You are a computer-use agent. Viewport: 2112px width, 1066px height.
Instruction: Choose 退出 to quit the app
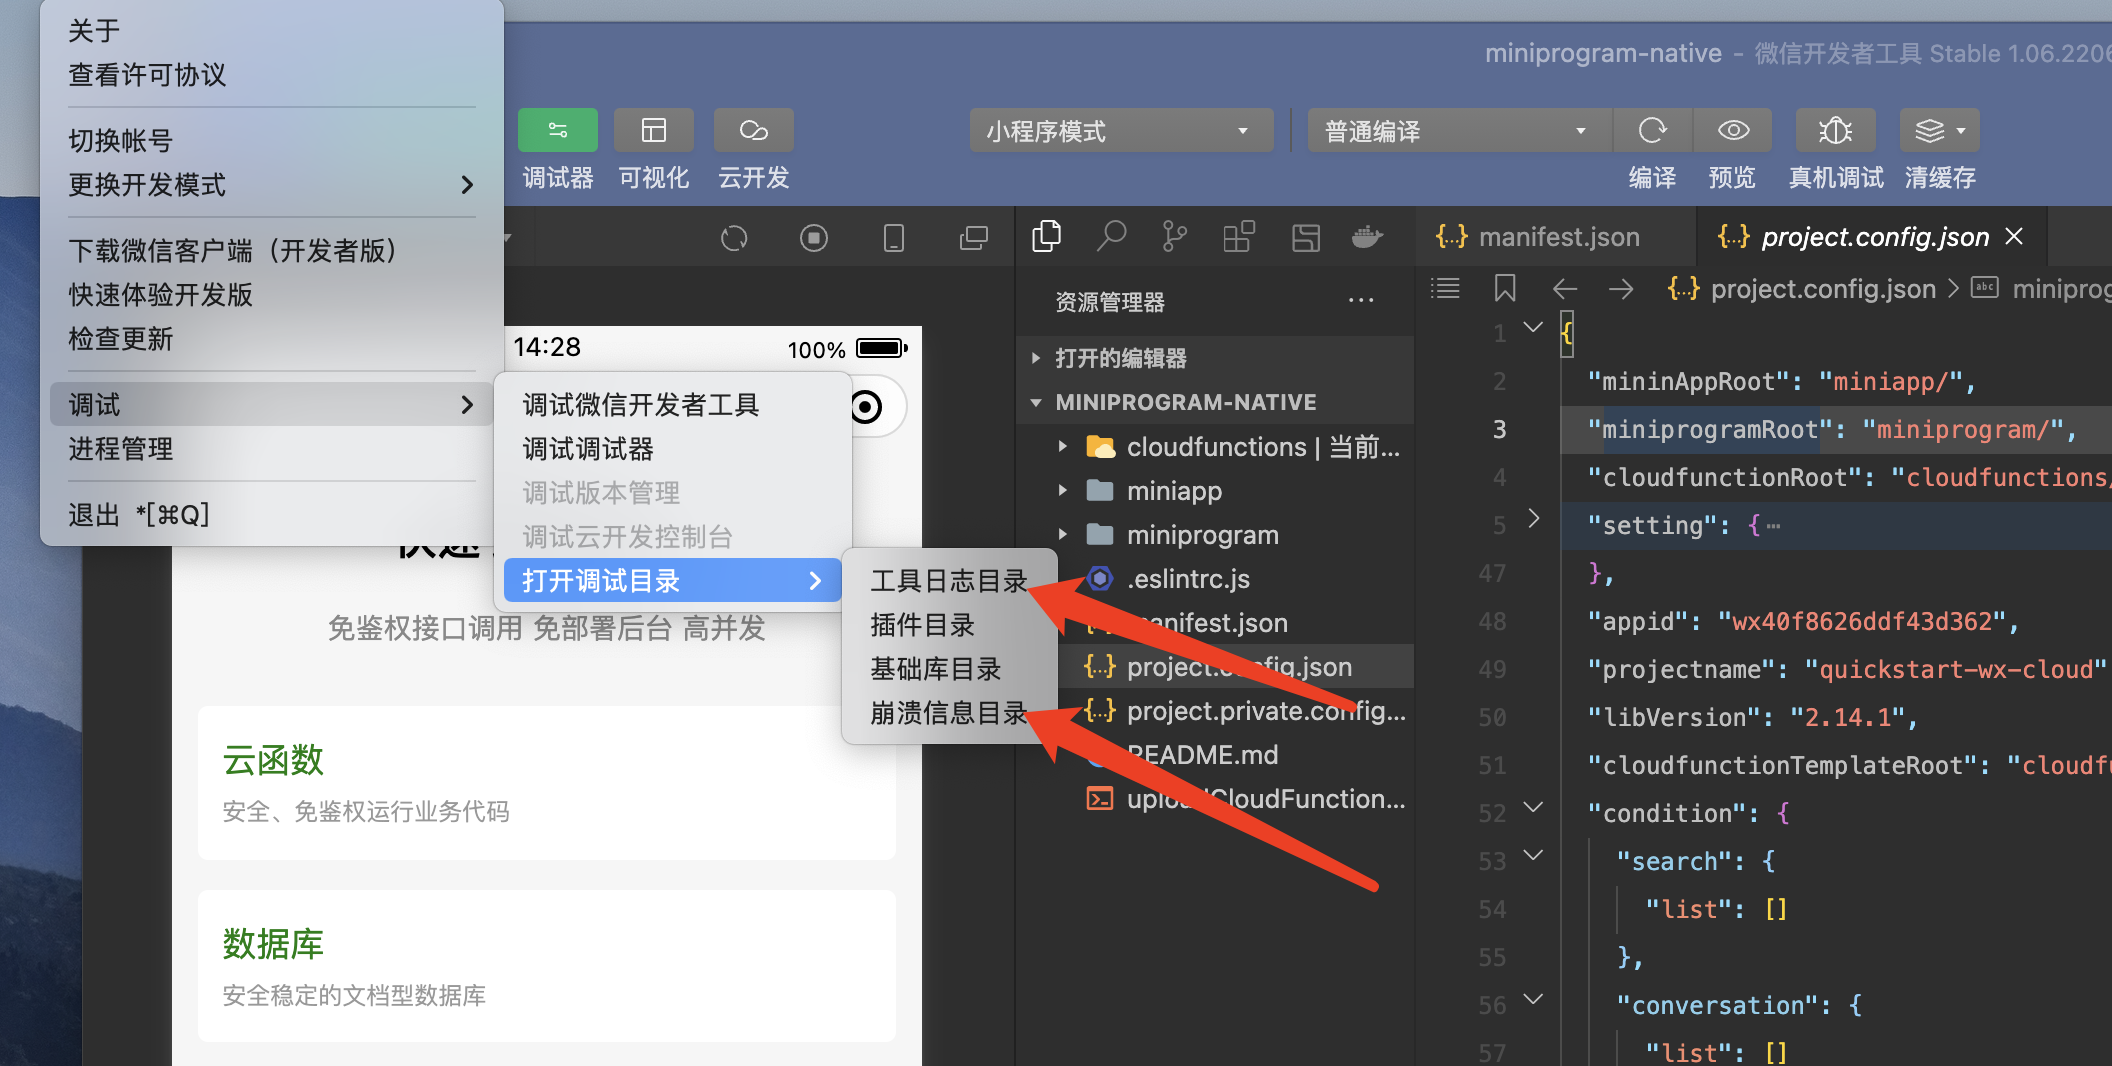[271, 515]
